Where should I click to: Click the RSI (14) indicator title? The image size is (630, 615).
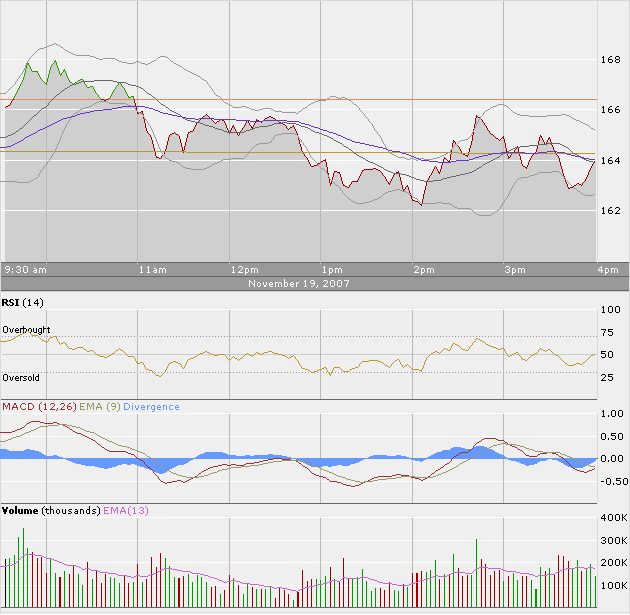point(22,302)
